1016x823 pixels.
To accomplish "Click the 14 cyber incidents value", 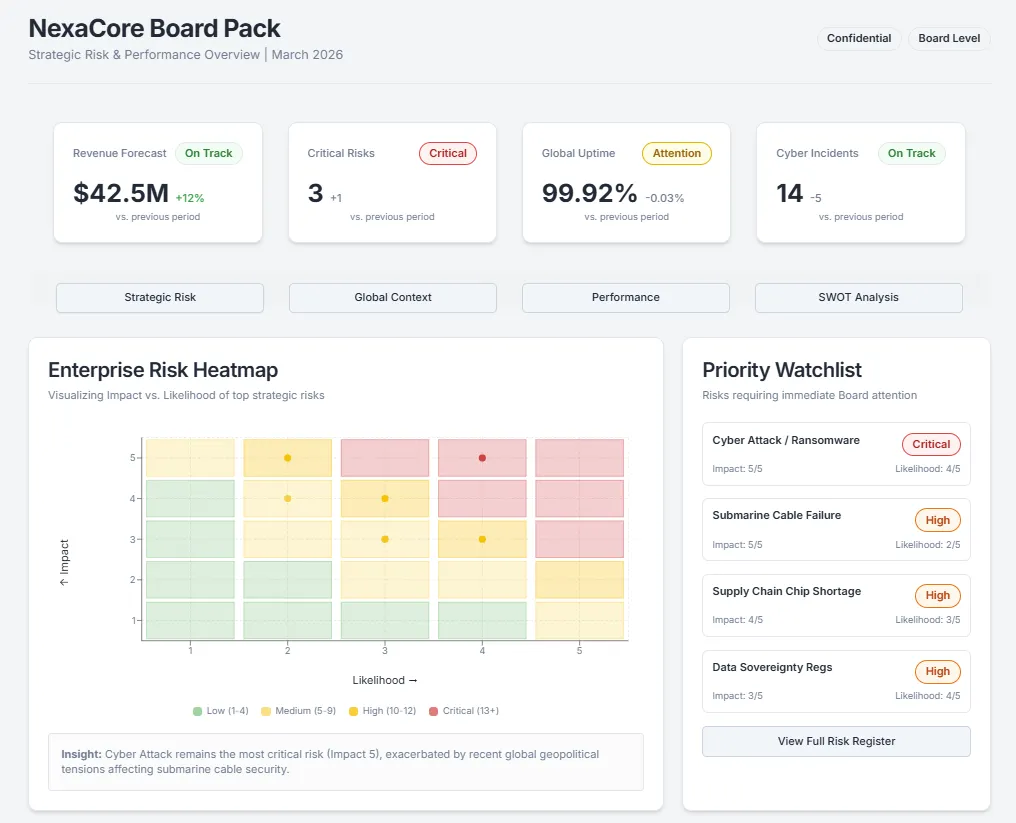I will (789, 193).
